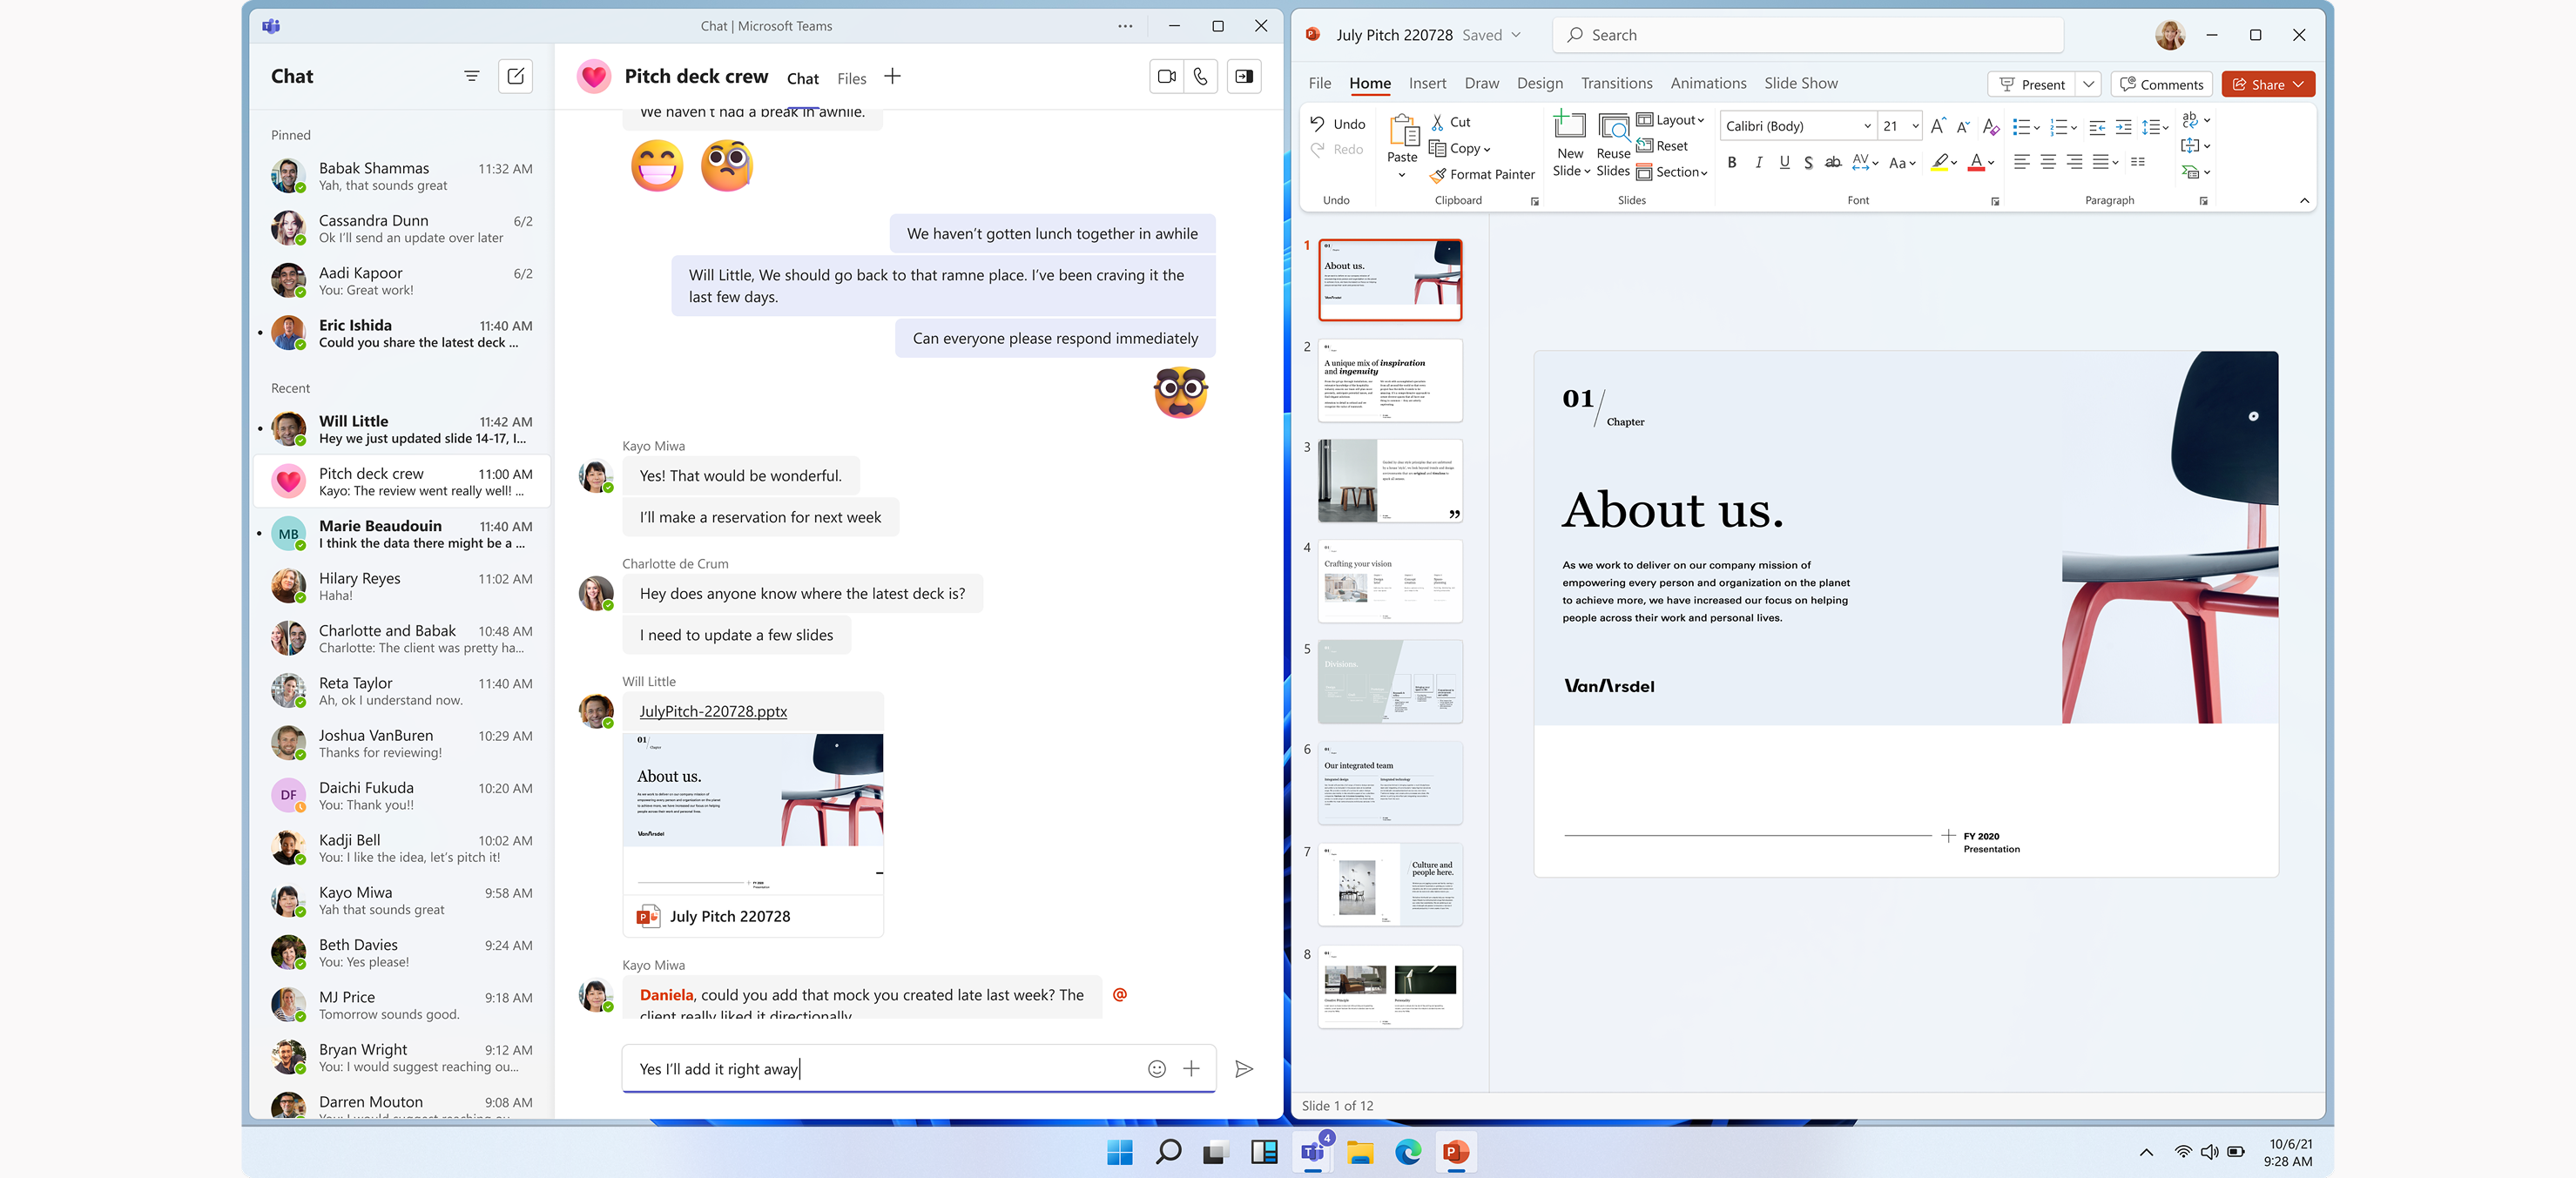Open Microsoft Edge from the taskbar
The height and width of the screenshot is (1178, 2576).
tap(1408, 1152)
